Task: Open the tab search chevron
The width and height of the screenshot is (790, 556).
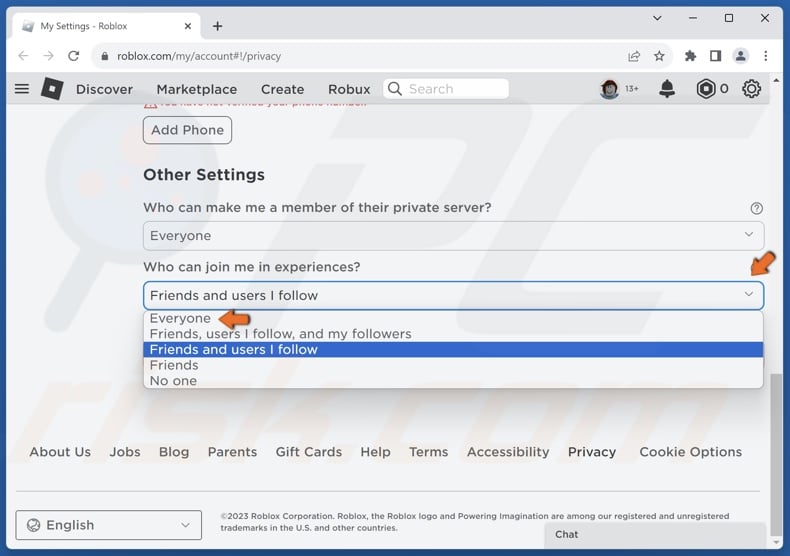Action: coord(657,18)
